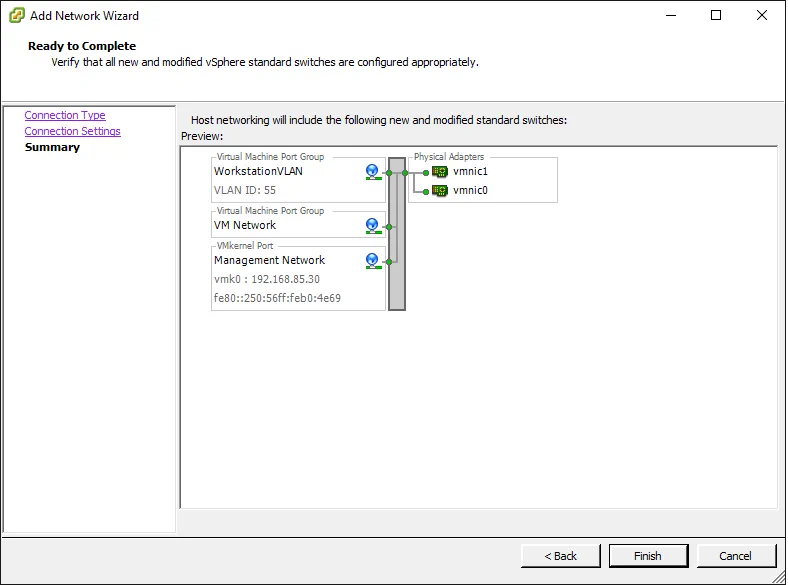Screen dimensions: 788x585
Task: Click the WorkstationVLAN port group name
Action: [x=258, y=172]
